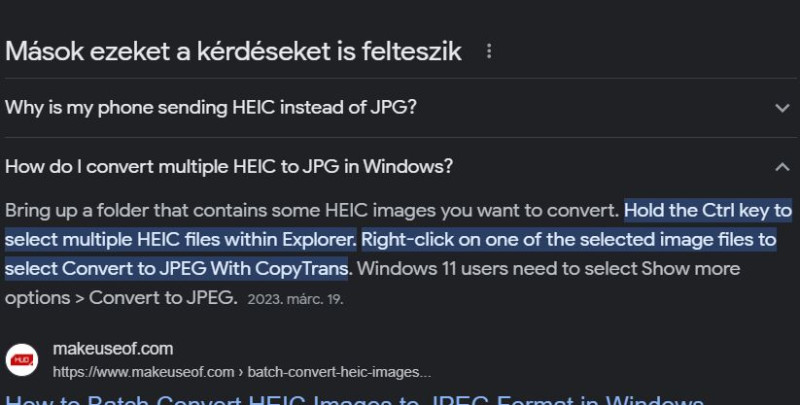
Task: Click the makeuseof.com site name
Action: (x=113, y=349)
